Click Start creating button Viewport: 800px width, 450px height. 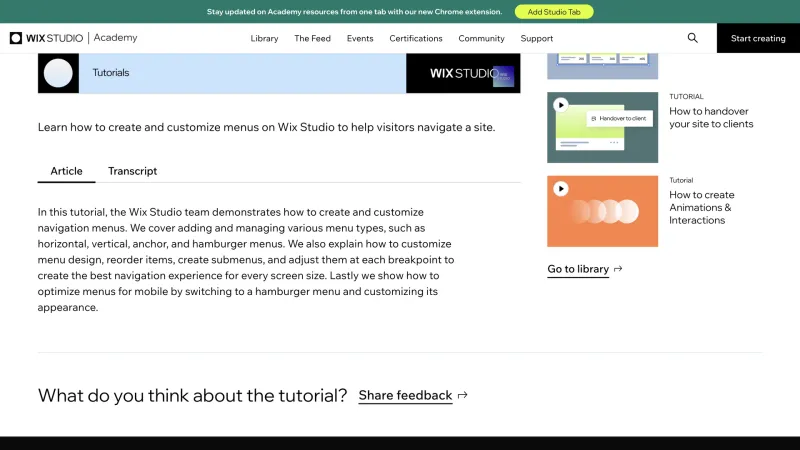pyautogui.click(x=758, y=38)
